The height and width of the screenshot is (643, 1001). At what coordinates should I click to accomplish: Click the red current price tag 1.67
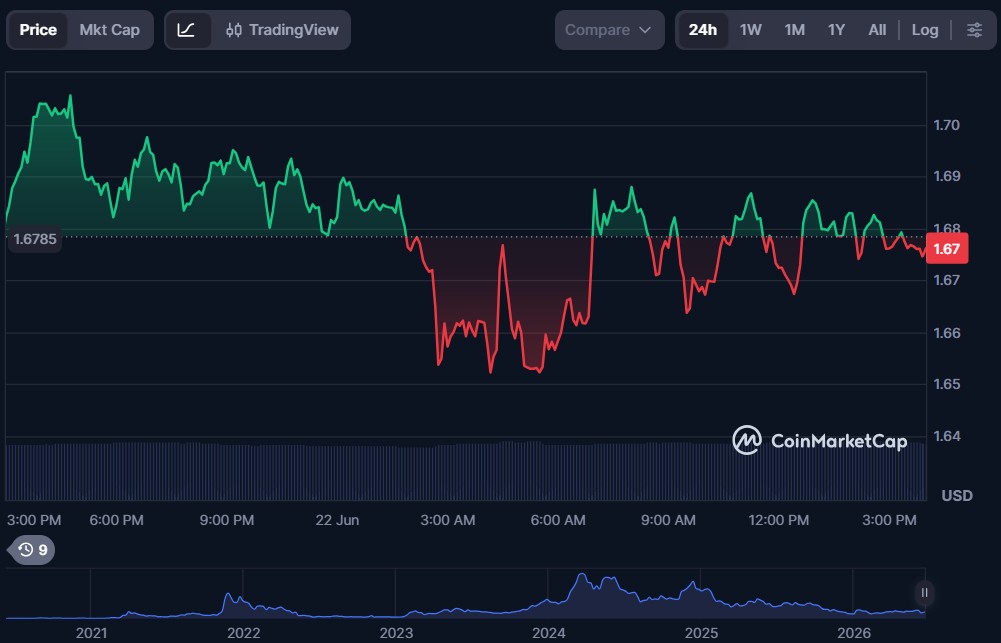coord(947,248)
